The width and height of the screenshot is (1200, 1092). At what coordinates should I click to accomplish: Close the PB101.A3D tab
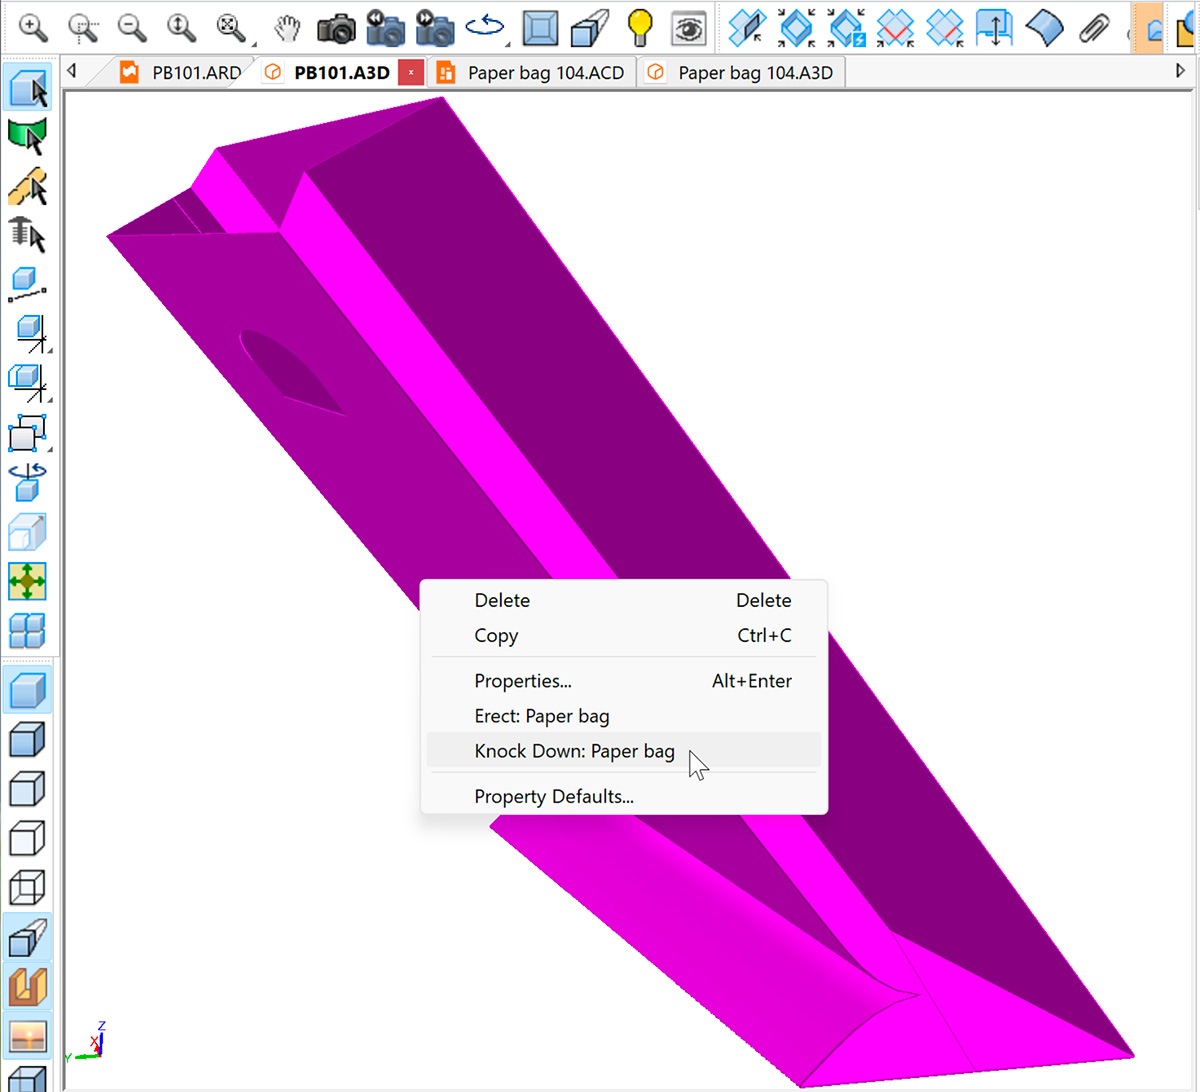411,73
